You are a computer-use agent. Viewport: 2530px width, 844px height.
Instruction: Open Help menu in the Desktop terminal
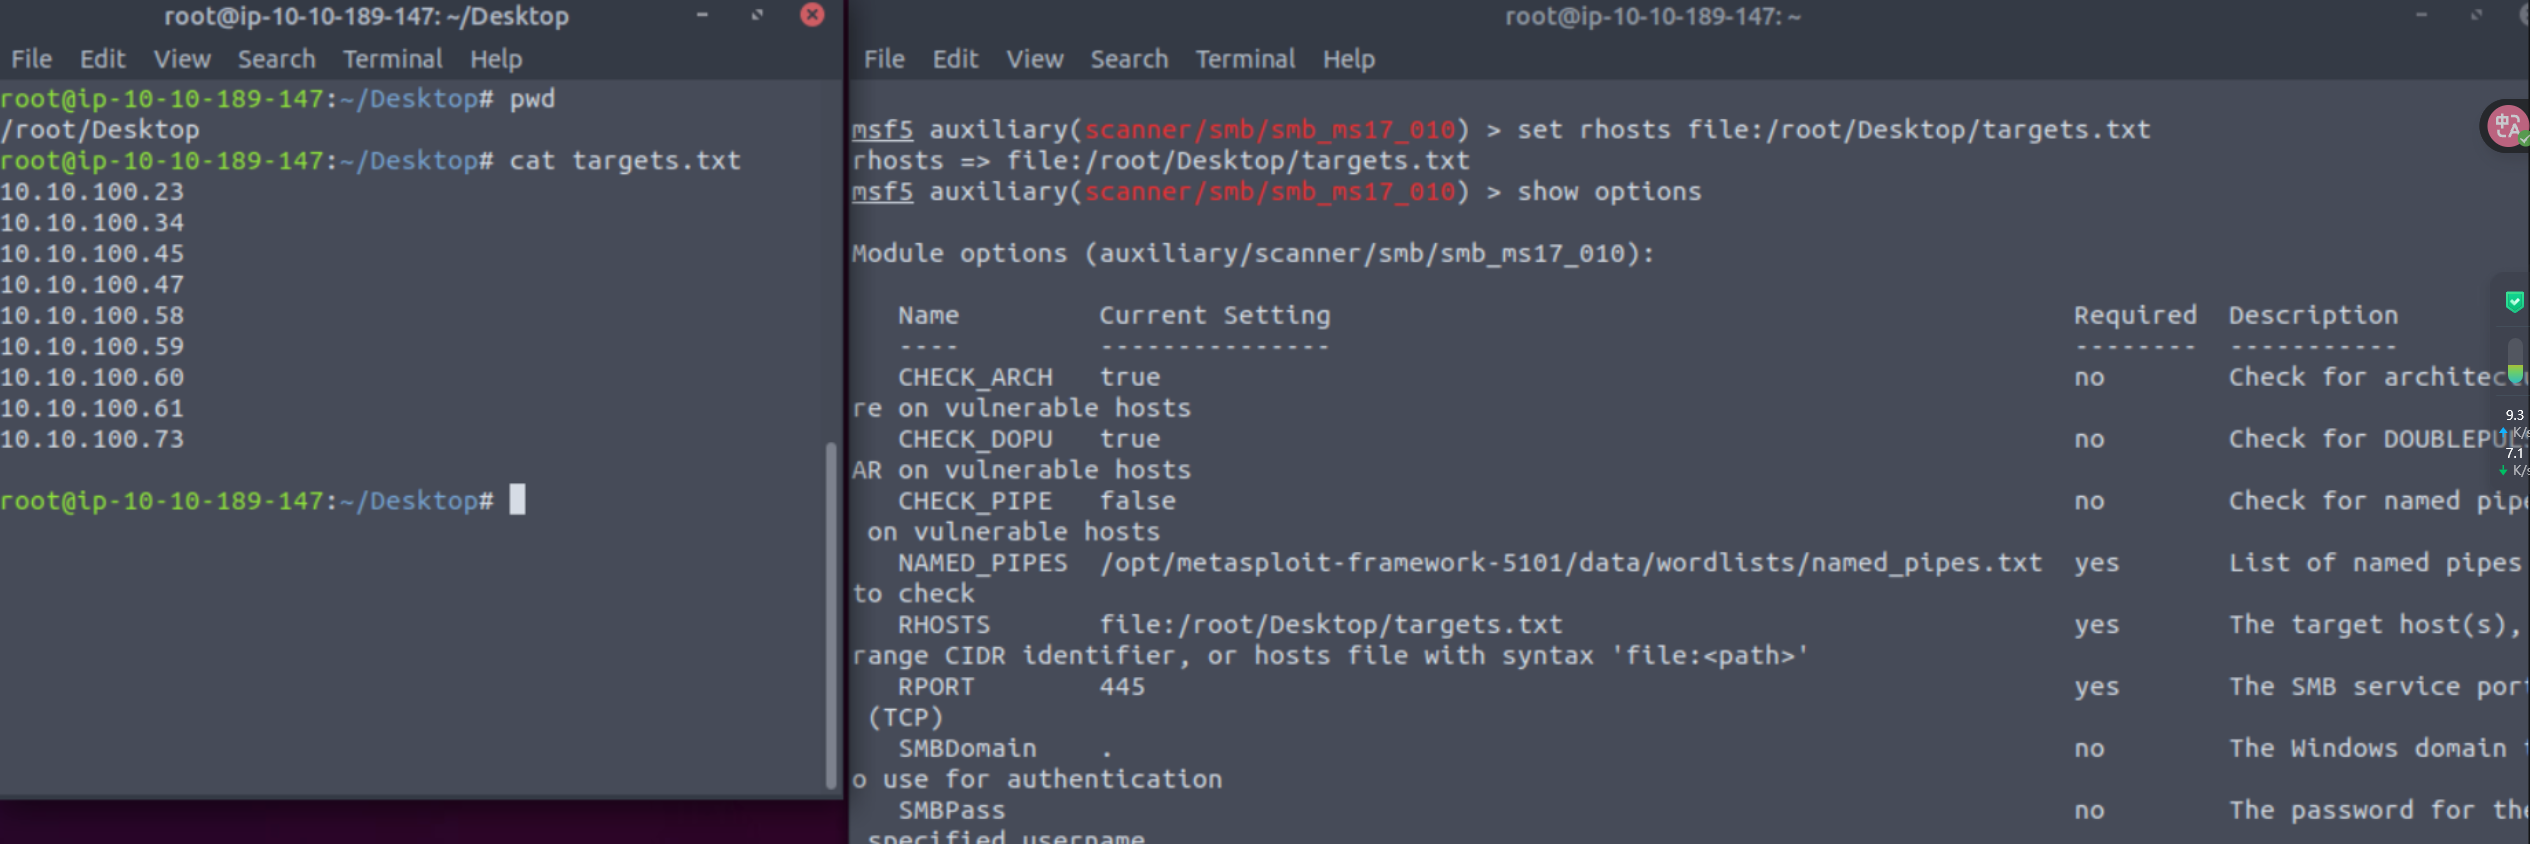(496, 59)
